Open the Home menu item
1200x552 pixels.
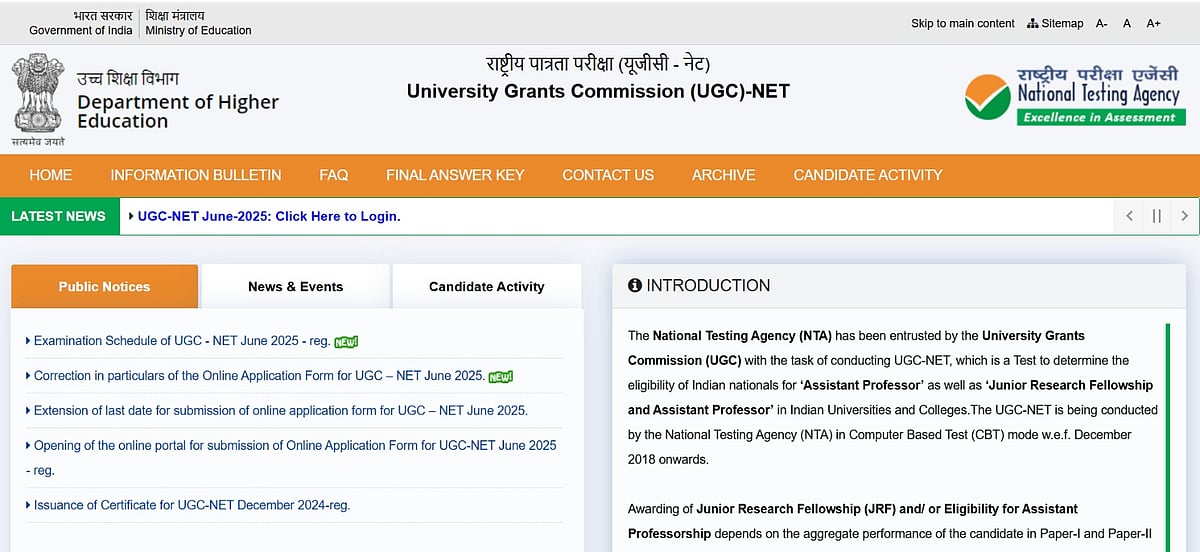pos(51,175)
